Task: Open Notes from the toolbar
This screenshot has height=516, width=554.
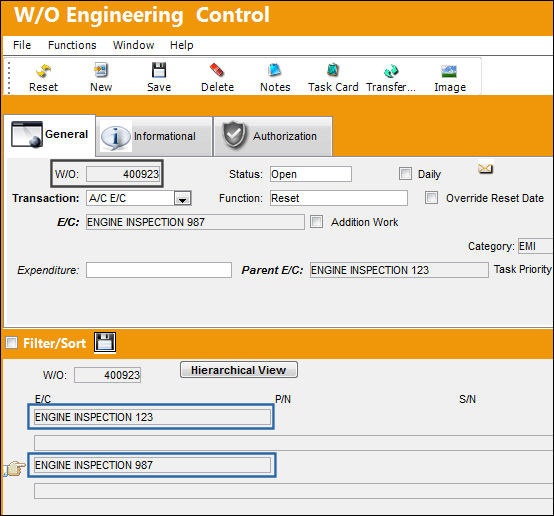Action: [275, 70]
